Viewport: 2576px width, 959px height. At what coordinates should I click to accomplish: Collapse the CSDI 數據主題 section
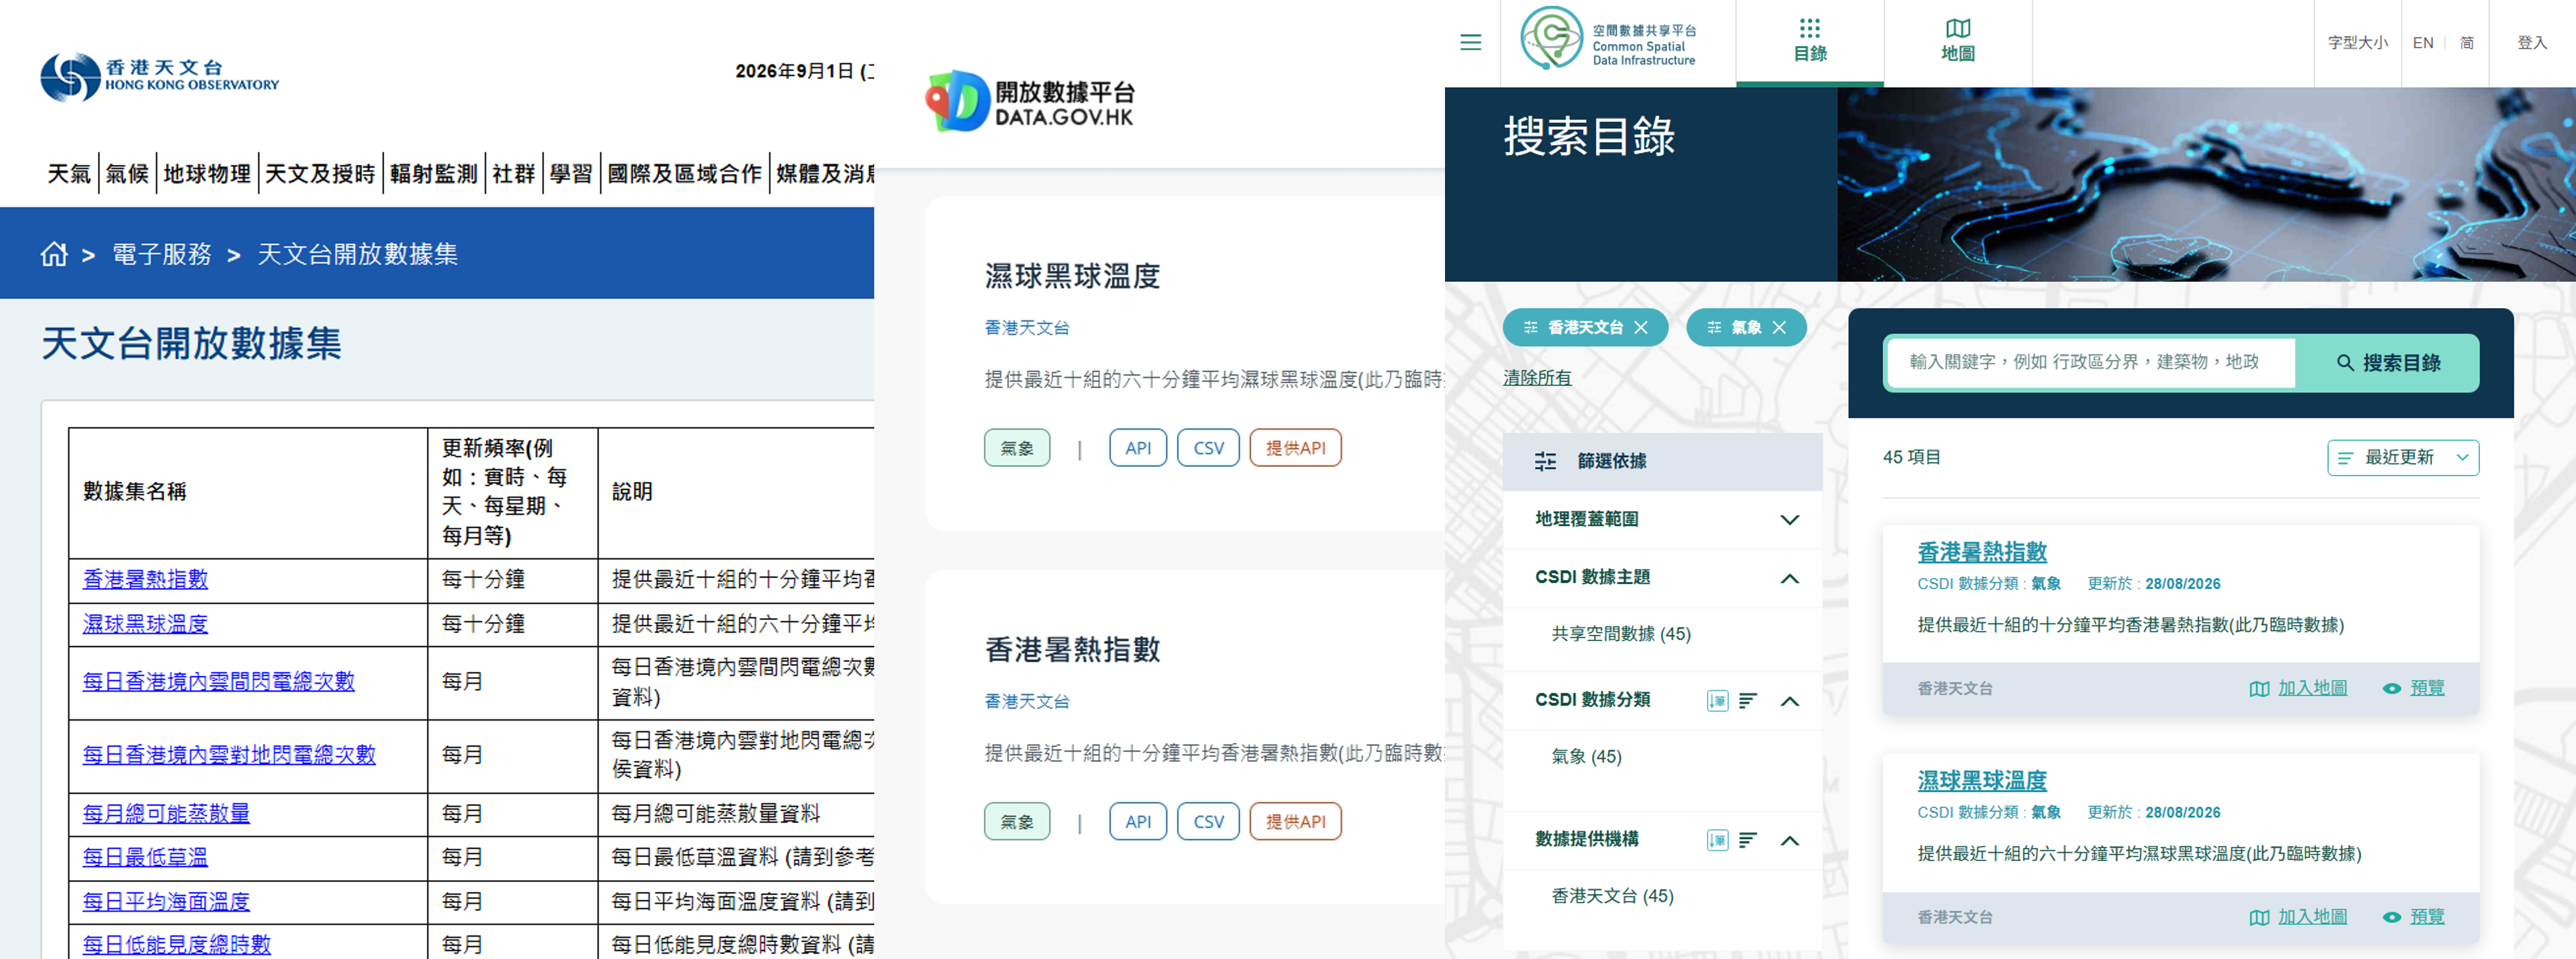pyautogui.click(x=1789, y=578)
